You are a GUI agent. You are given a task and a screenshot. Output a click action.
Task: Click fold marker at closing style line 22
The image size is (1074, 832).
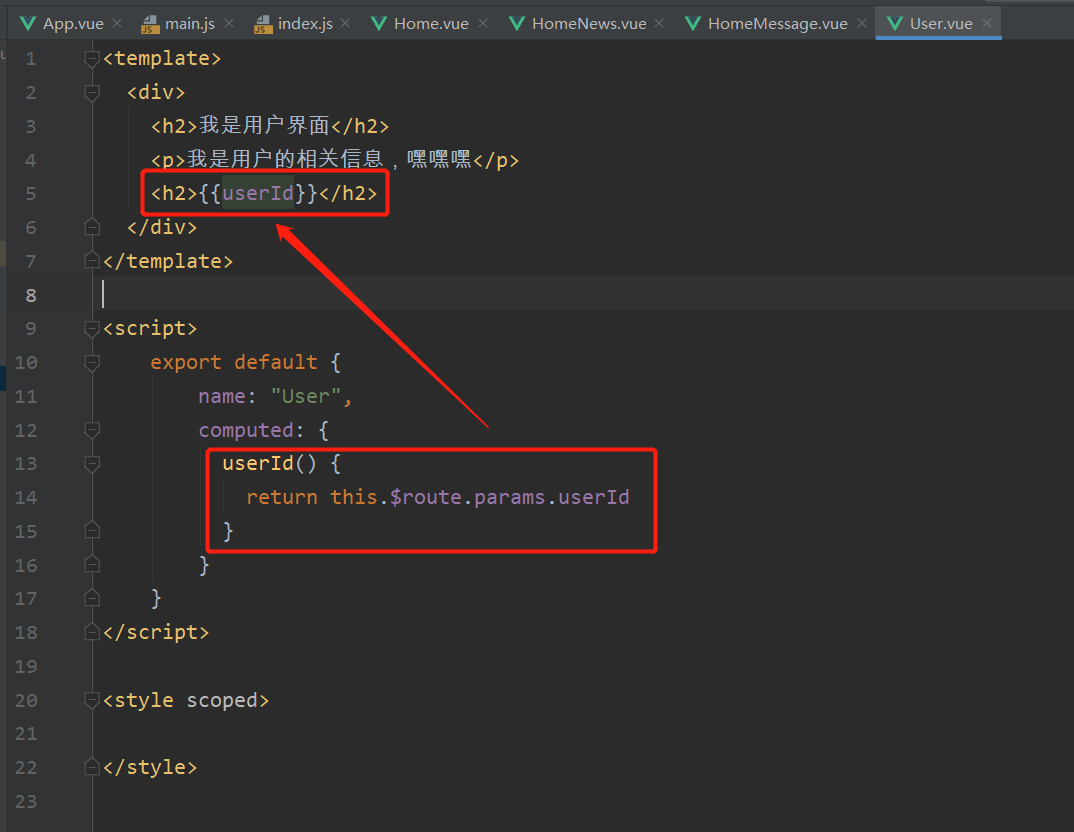point(92,767)
